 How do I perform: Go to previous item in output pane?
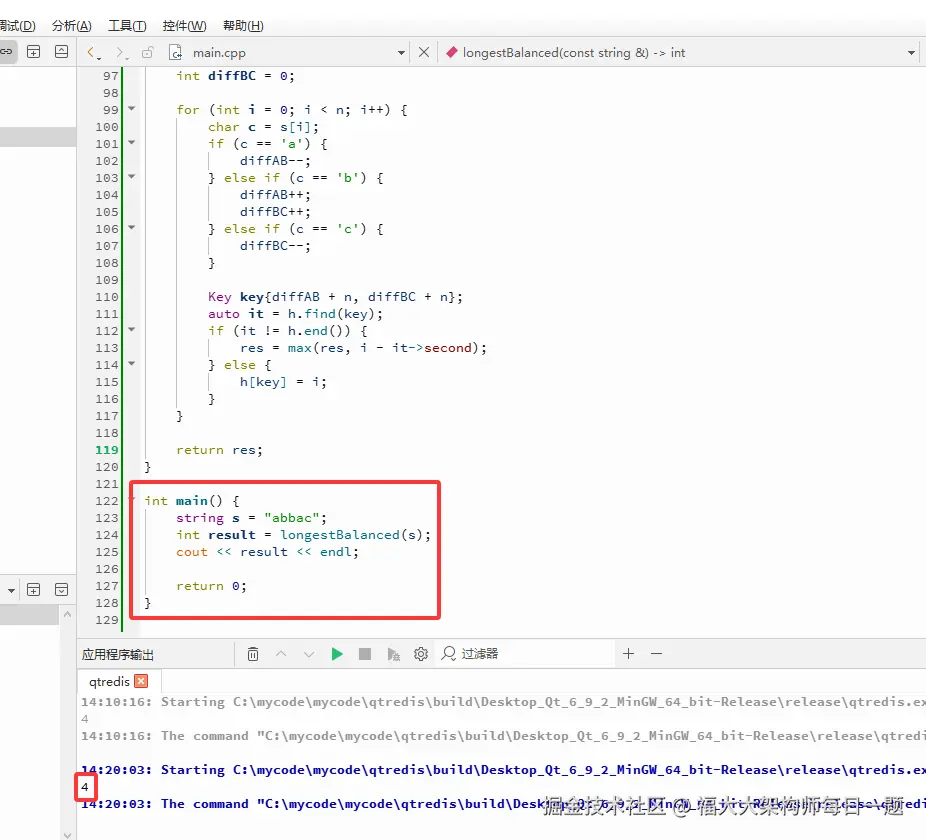tap(281, 654)
